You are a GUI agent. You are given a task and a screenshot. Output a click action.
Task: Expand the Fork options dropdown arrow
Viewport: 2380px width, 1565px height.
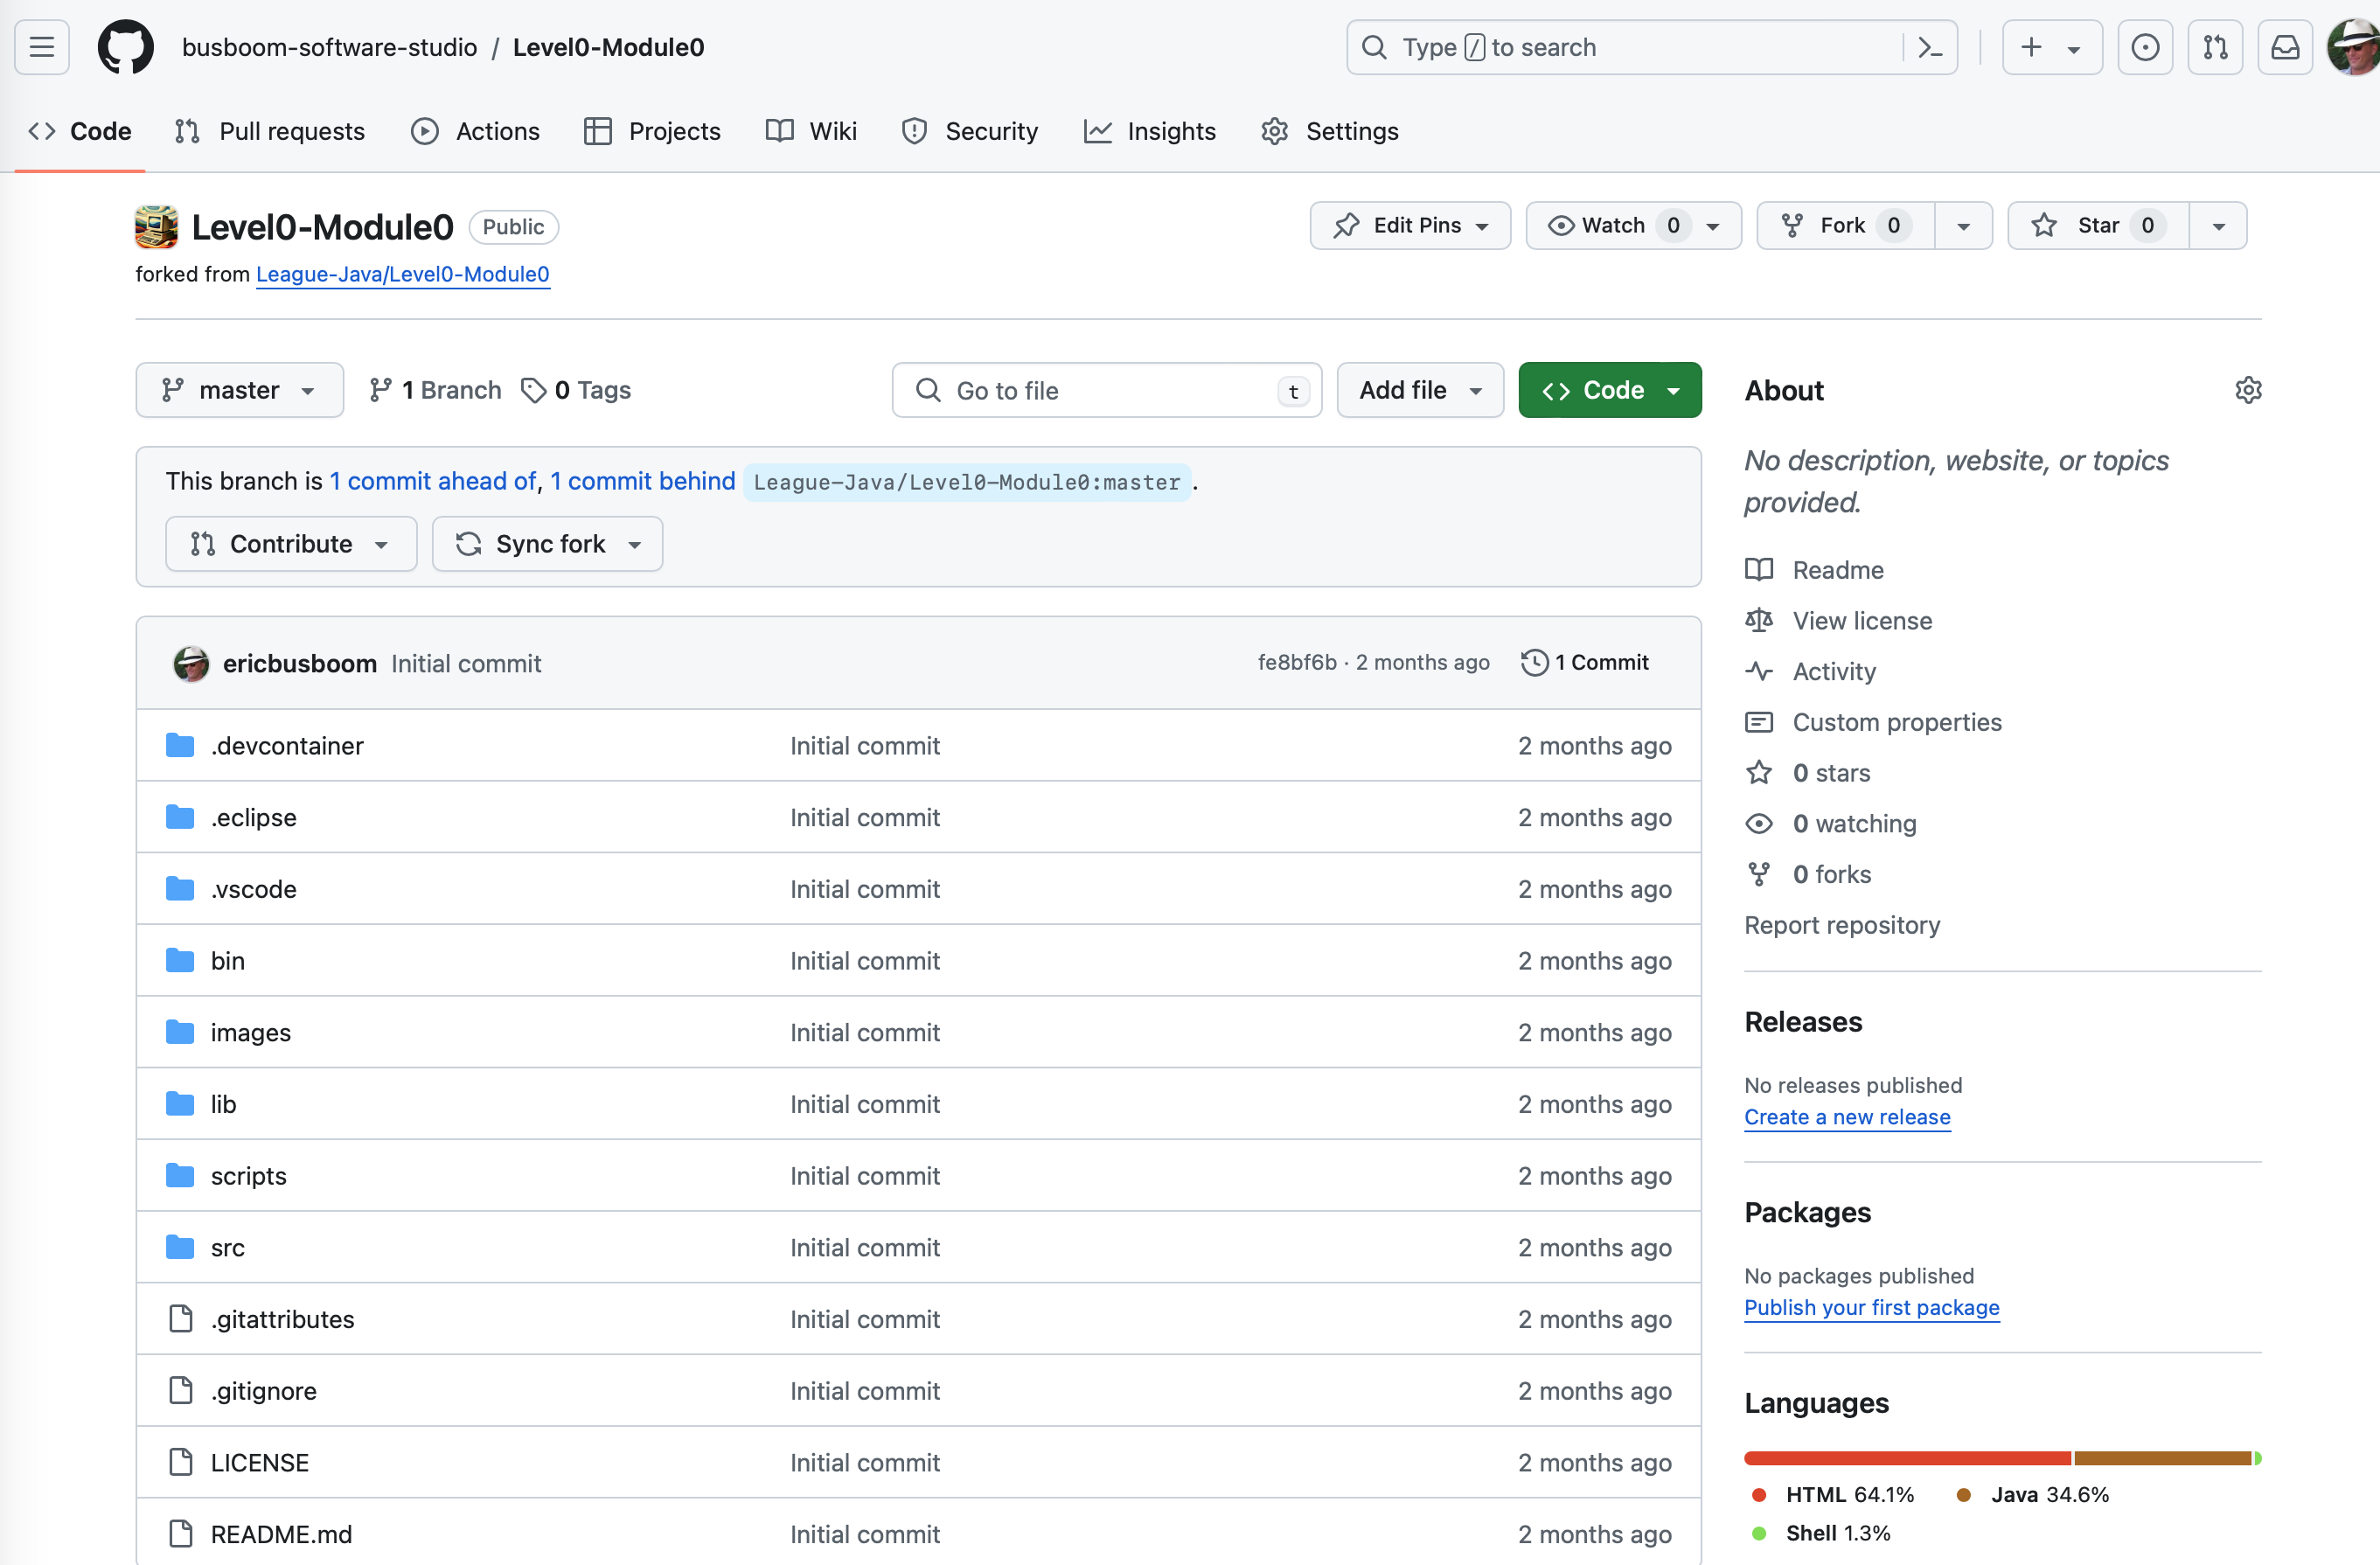1963,226
